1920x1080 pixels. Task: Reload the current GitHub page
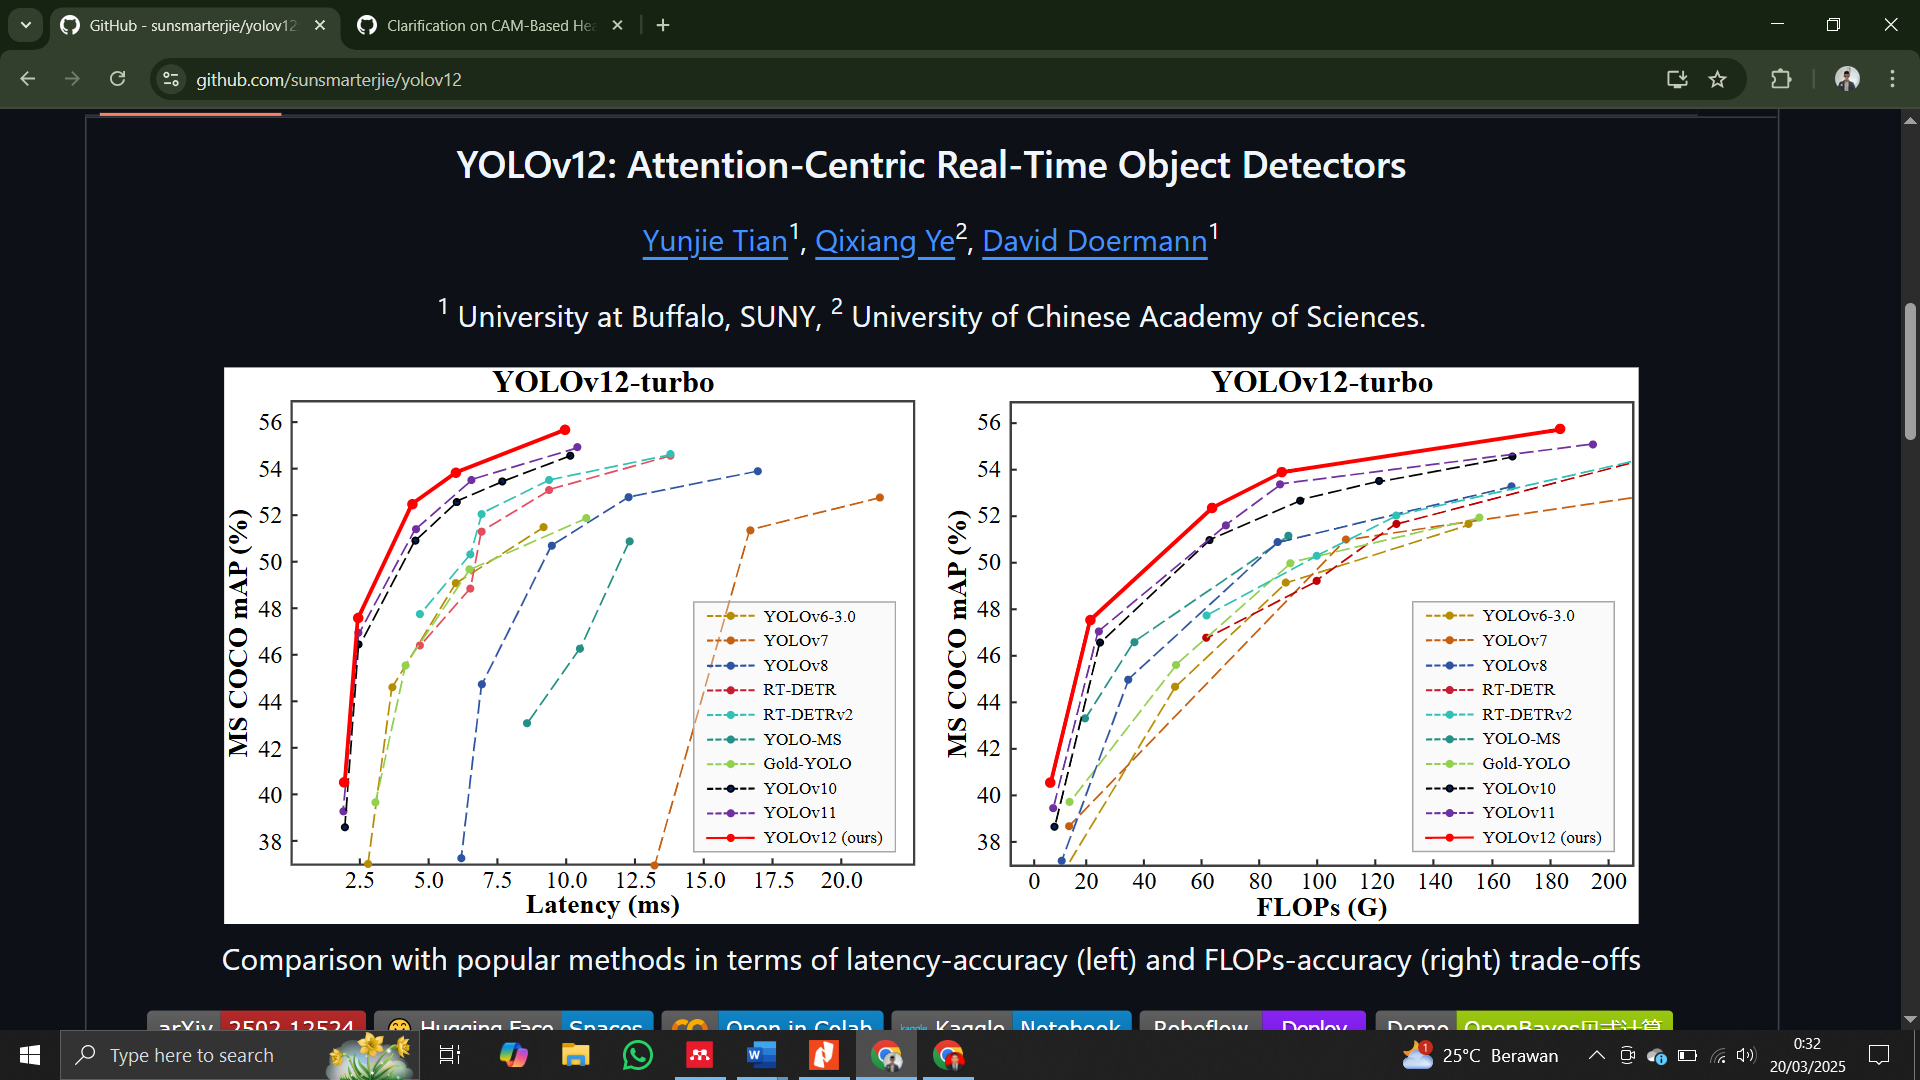[x=117, y=79]
